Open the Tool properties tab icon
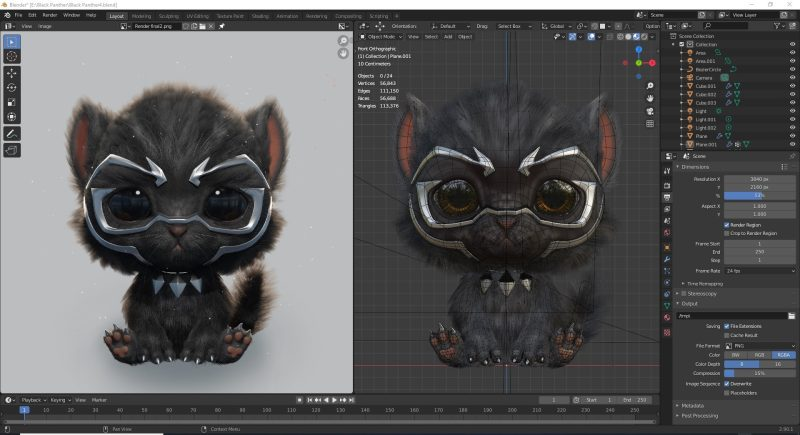Viewport: 800px width, 435px height. coord(667,171)
